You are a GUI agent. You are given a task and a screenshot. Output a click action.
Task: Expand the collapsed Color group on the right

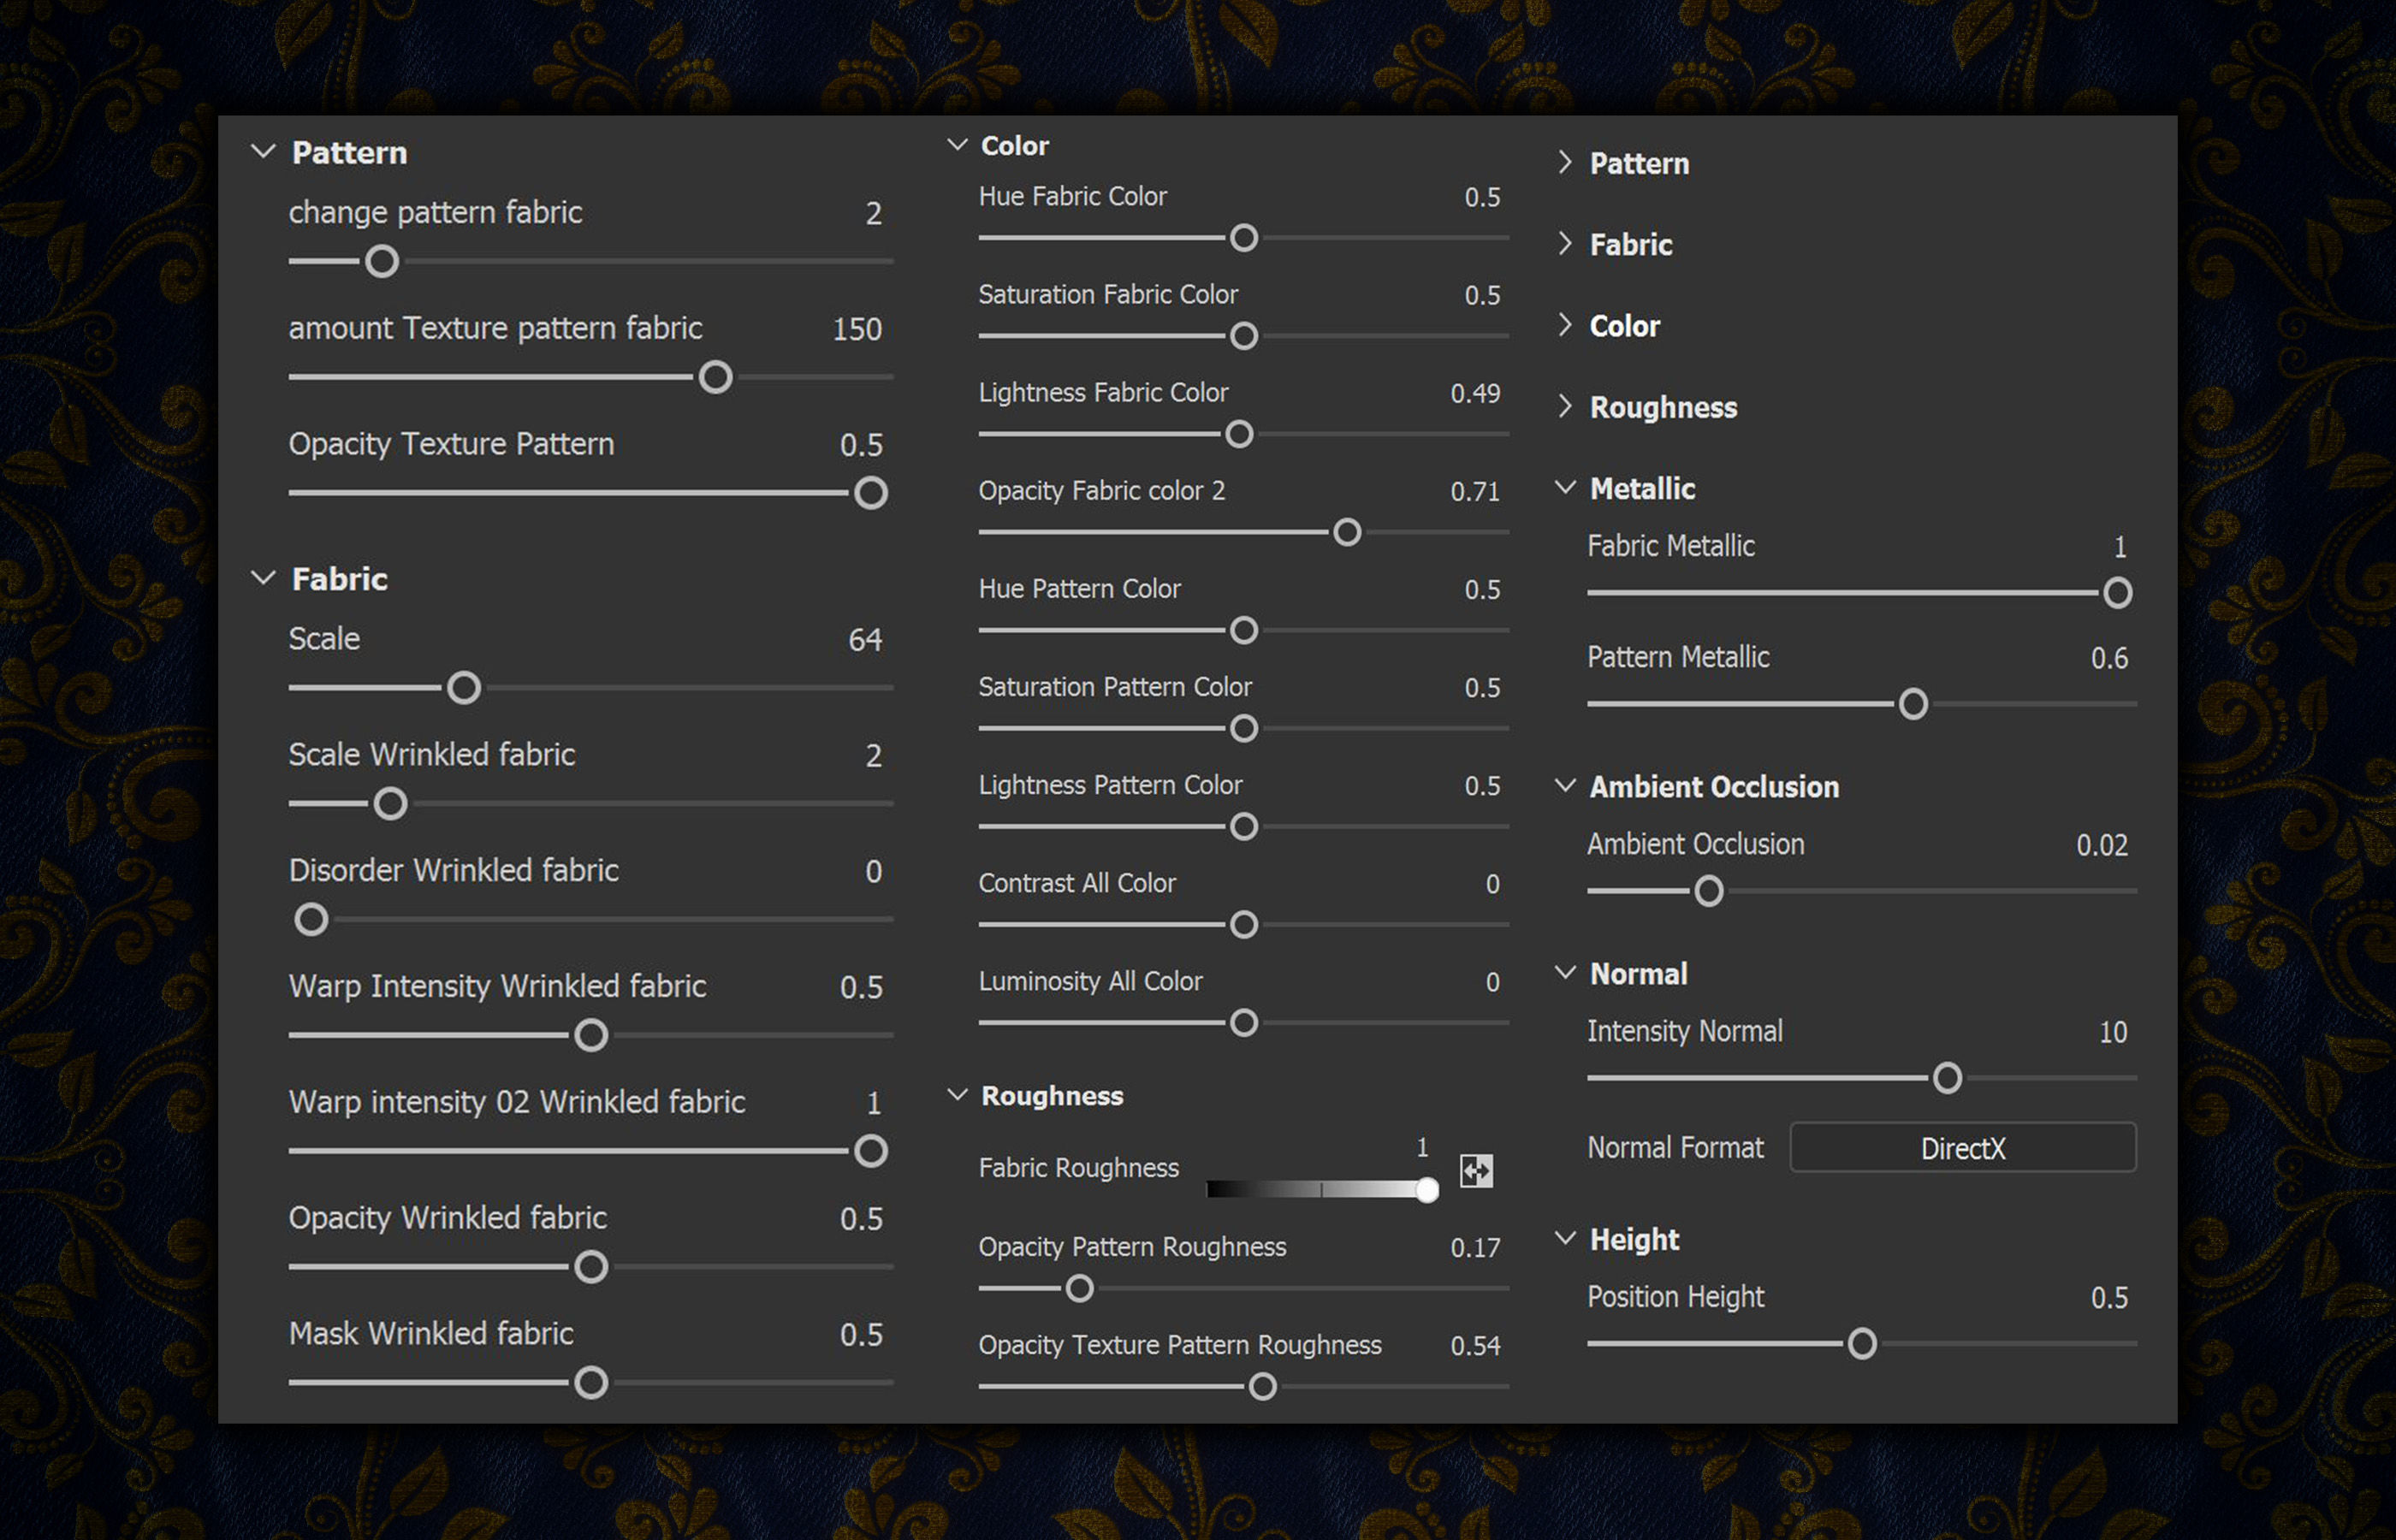coord(1565,325)
